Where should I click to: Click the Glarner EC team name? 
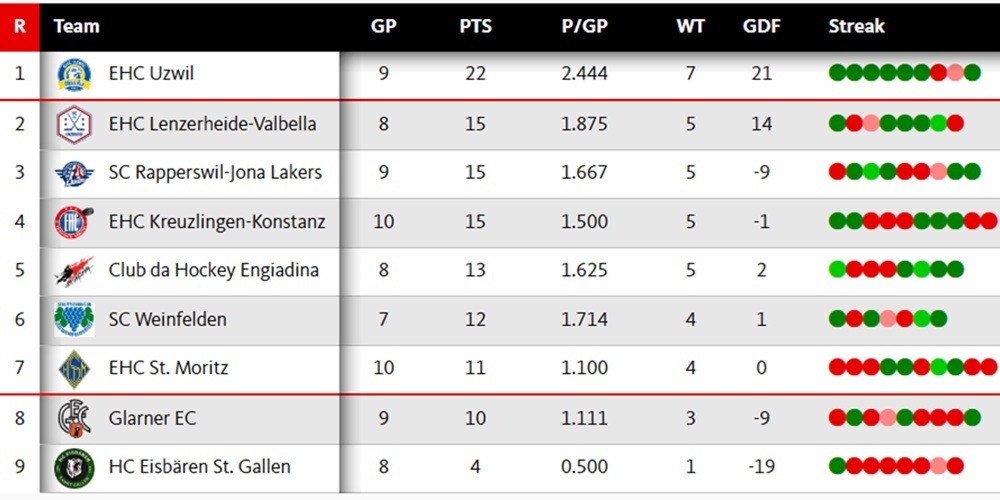point(152,417)
